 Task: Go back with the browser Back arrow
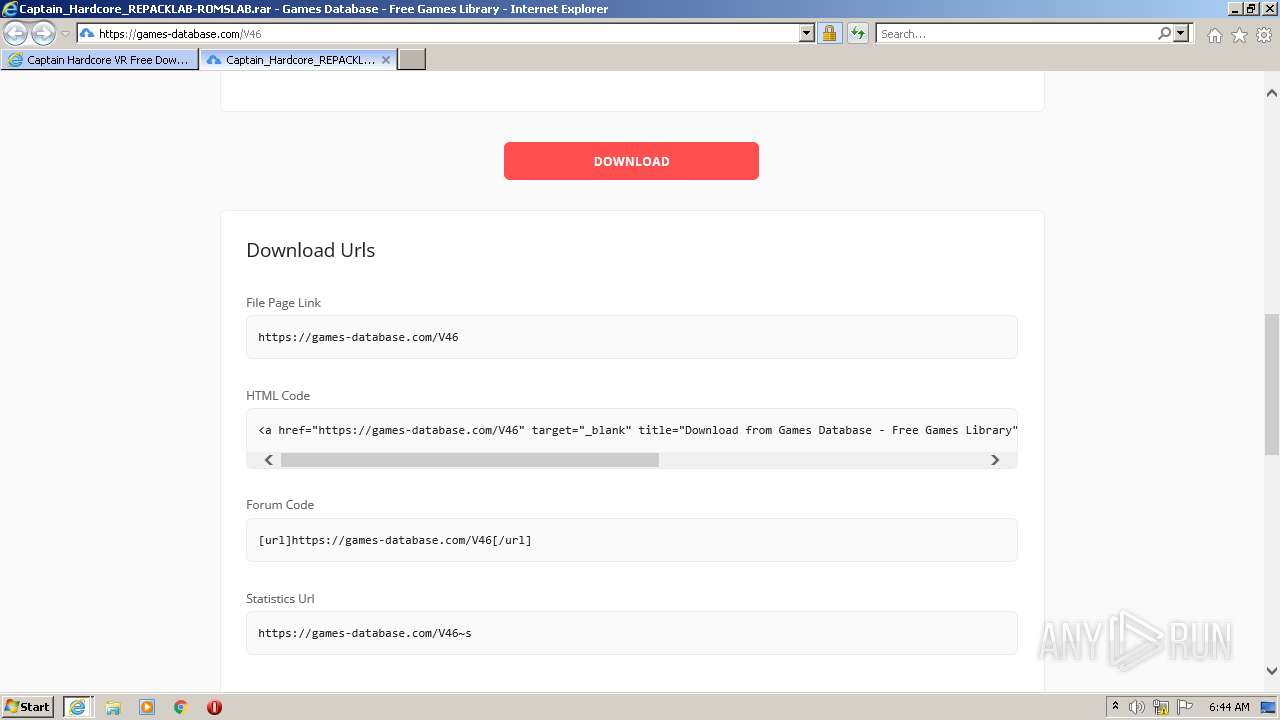click(15, 34)
